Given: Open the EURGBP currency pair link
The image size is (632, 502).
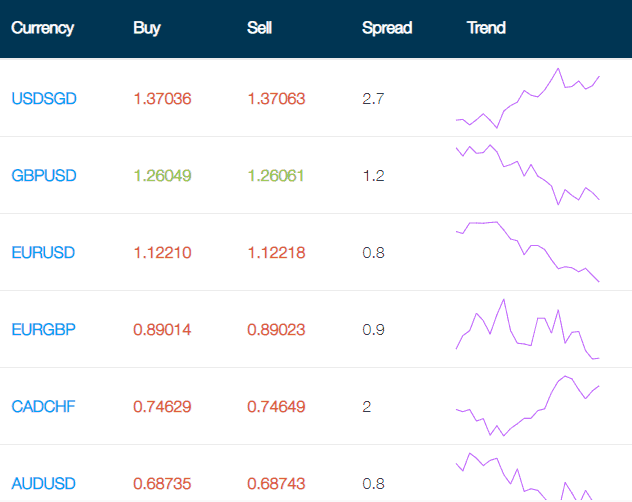Looking at the screenshot, I should [44, 330].
